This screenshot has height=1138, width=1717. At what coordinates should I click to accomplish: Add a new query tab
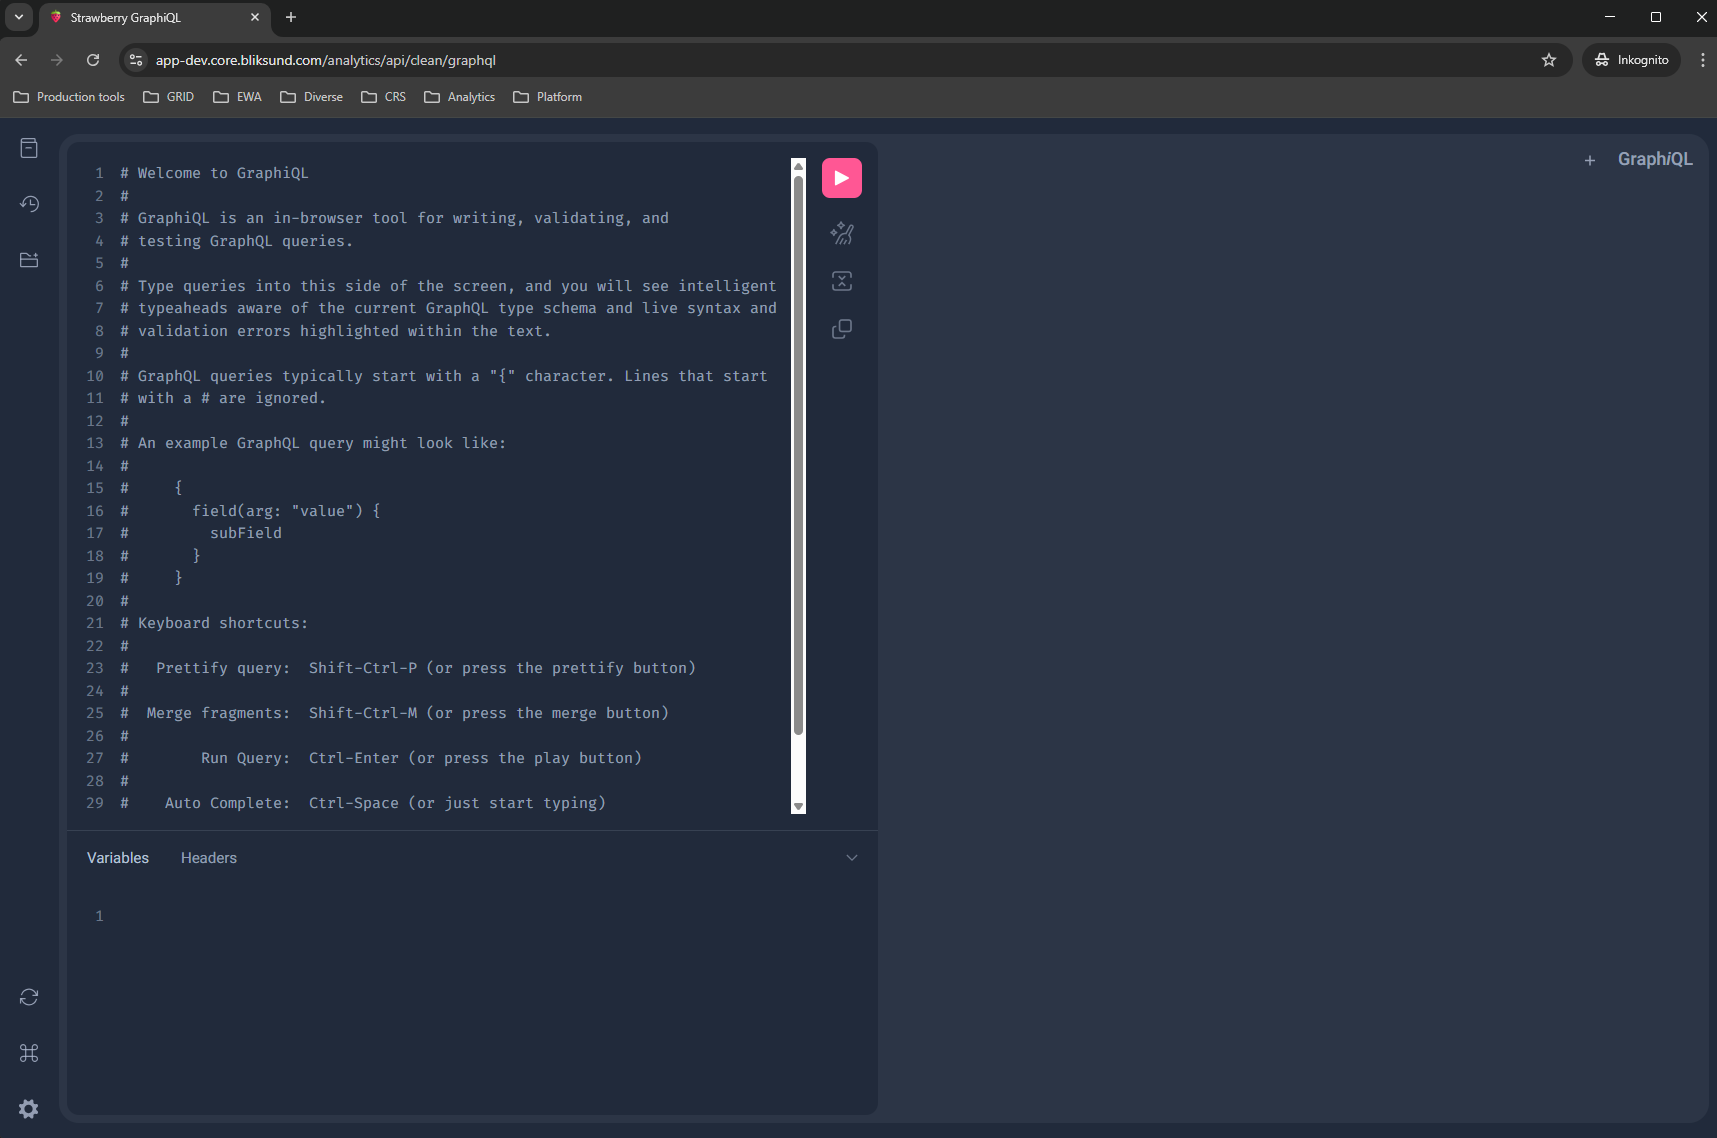pyautogui.click(x=1589, y=160)
